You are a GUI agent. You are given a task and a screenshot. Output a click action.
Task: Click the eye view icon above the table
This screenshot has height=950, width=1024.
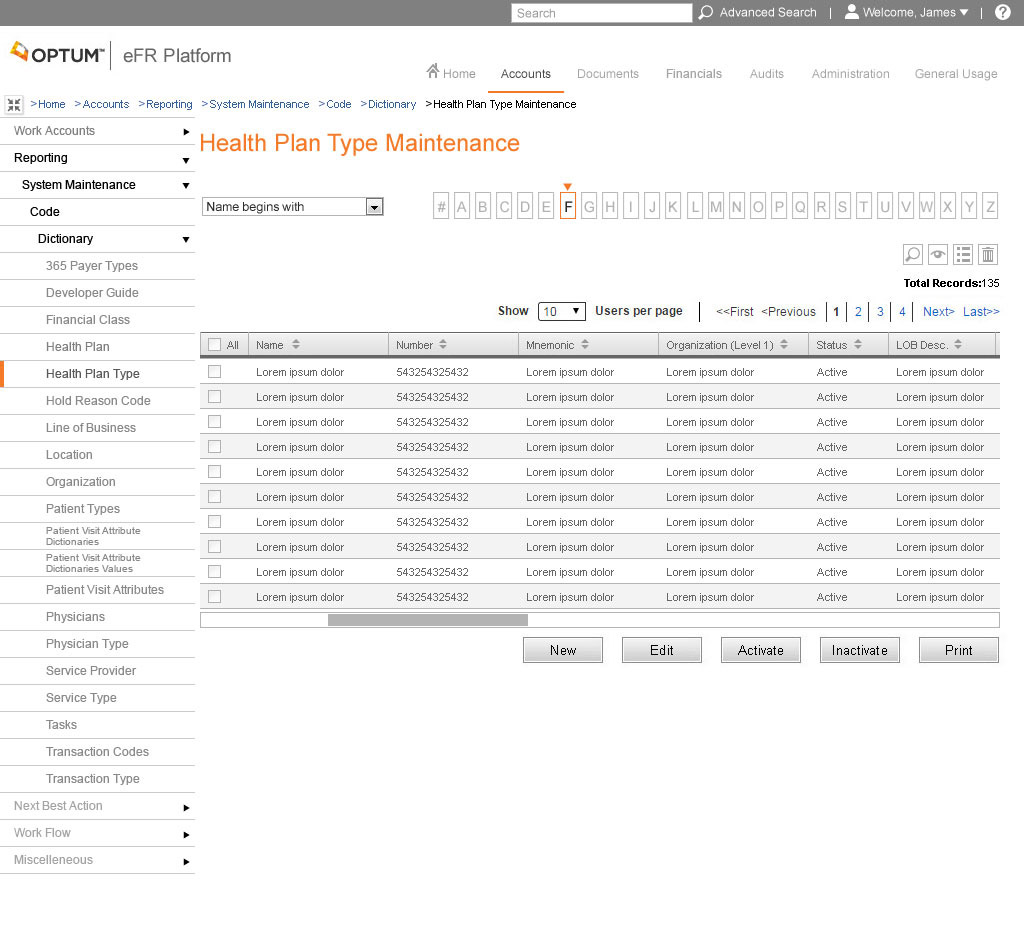(x=938, y=255)
